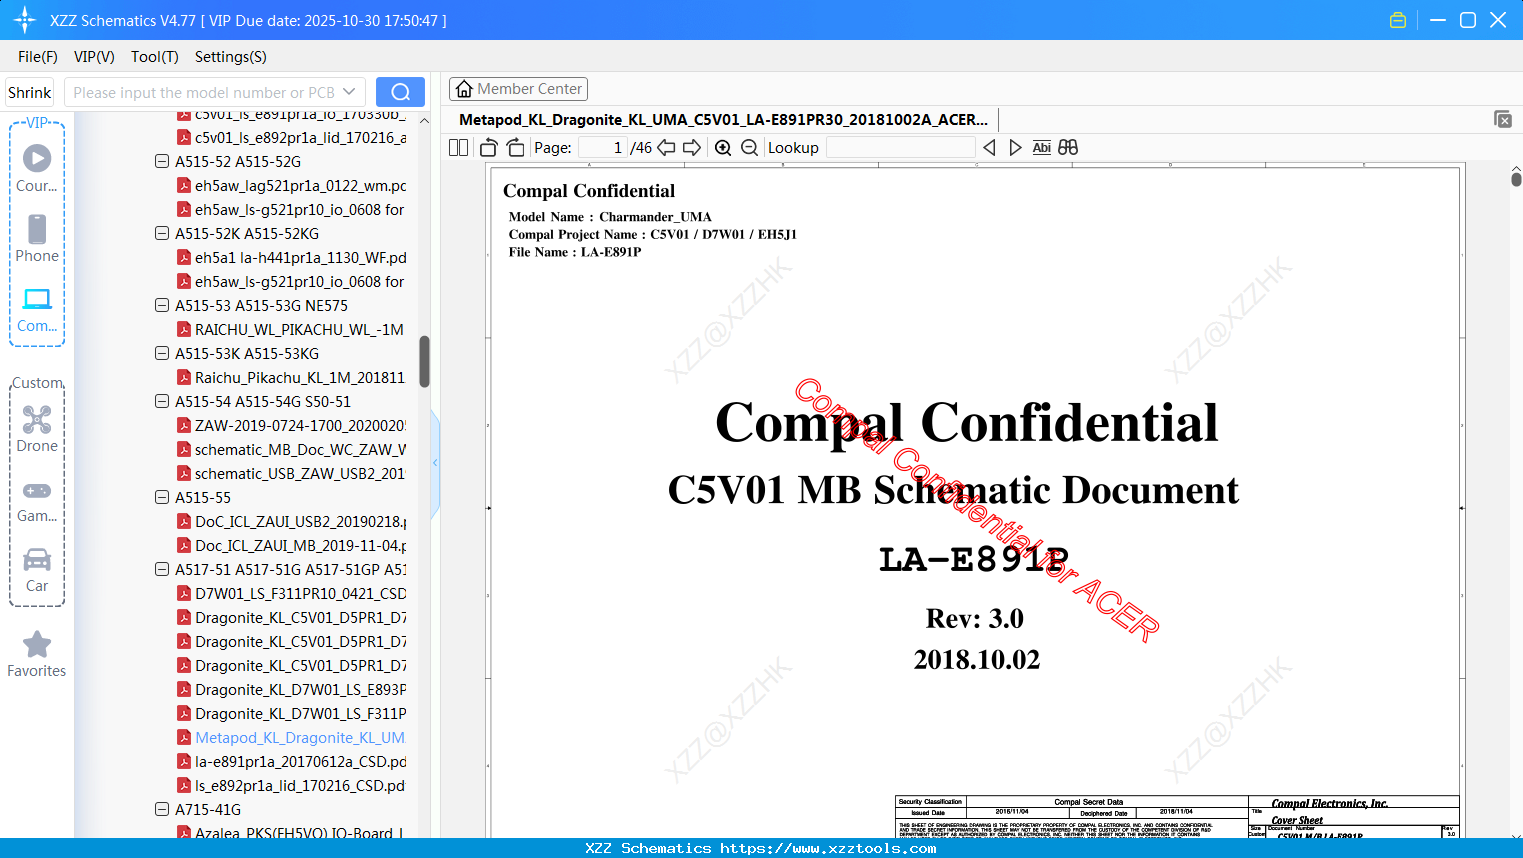1523x858 pixels.
Task: Close the open document tab icon
Action: [x=1503, y=119]
